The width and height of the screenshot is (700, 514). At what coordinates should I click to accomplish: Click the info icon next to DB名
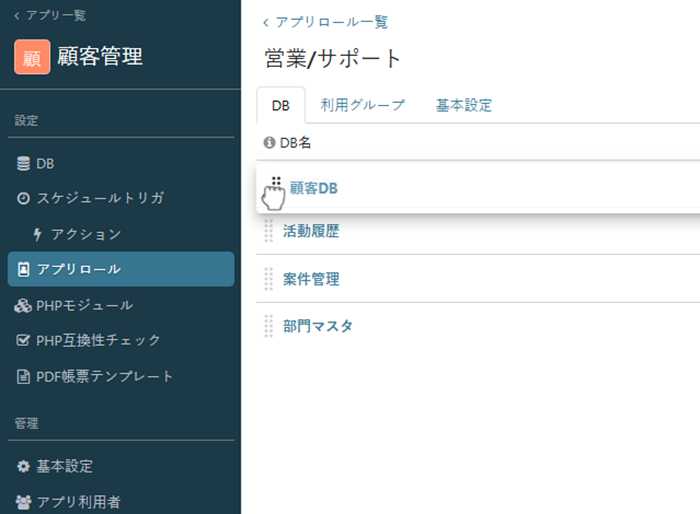268,143
